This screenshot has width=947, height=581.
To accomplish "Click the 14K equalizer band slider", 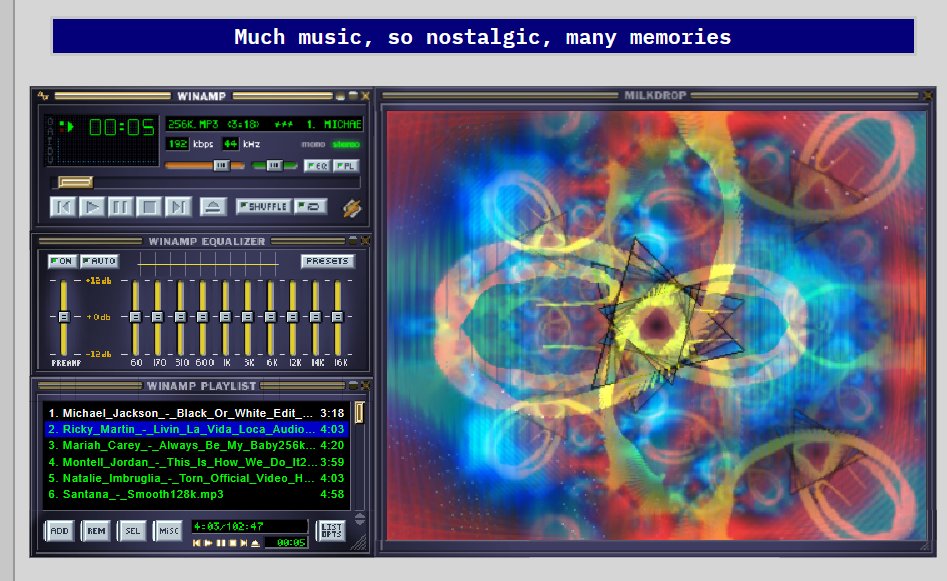I will tap(315, 317).
